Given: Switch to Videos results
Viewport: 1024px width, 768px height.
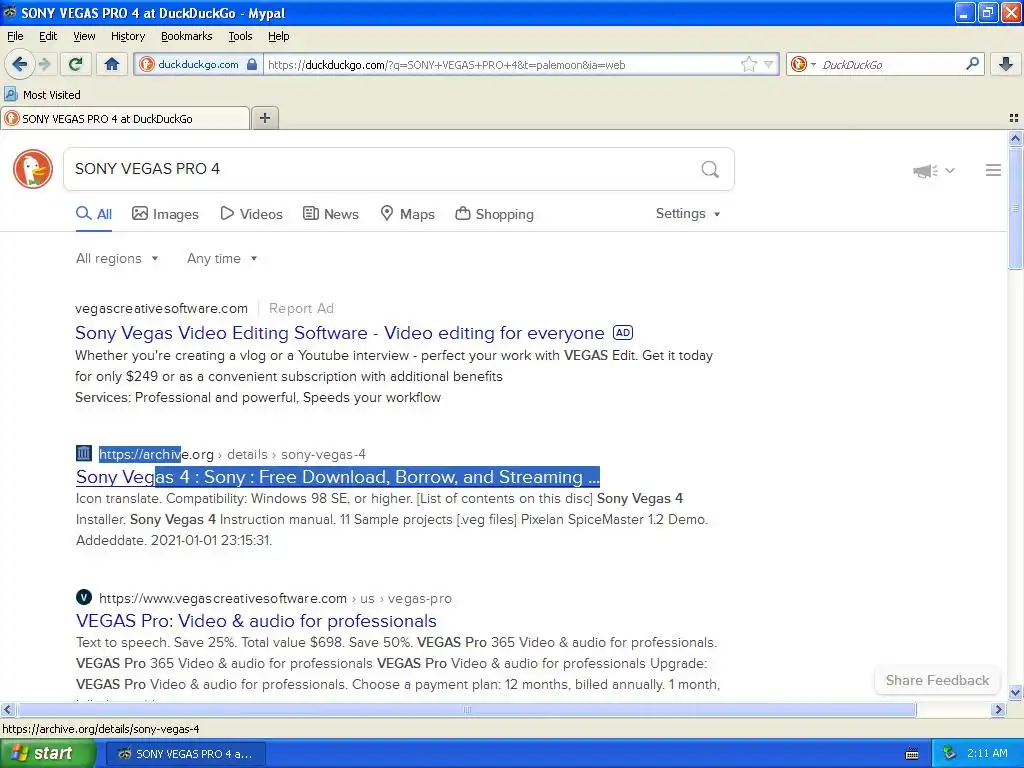Looking at the screenshot, I should (x=251, y=214).
